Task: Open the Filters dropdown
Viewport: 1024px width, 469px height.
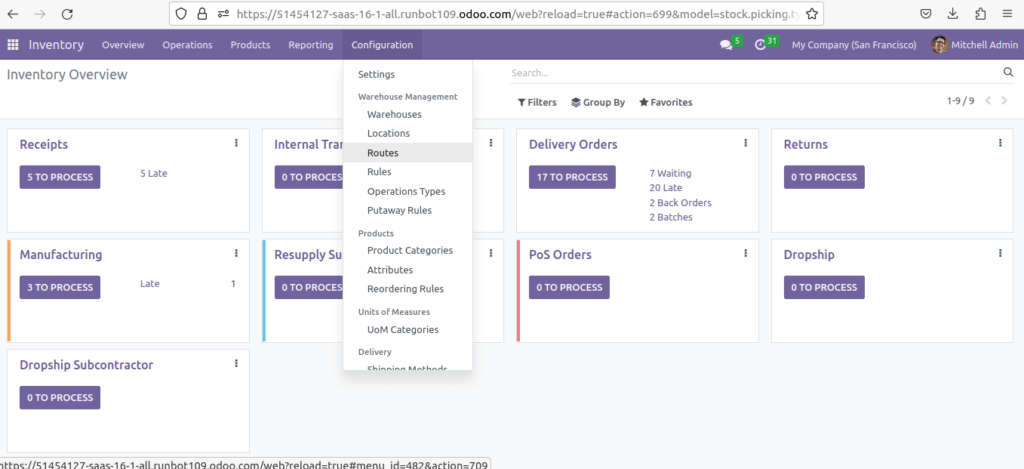Action: [537, 103]
